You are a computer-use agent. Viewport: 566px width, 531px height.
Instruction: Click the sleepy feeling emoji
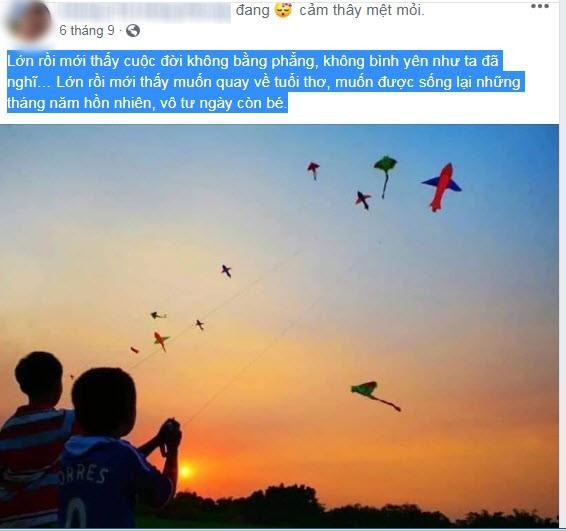click(x=283, y=10)
